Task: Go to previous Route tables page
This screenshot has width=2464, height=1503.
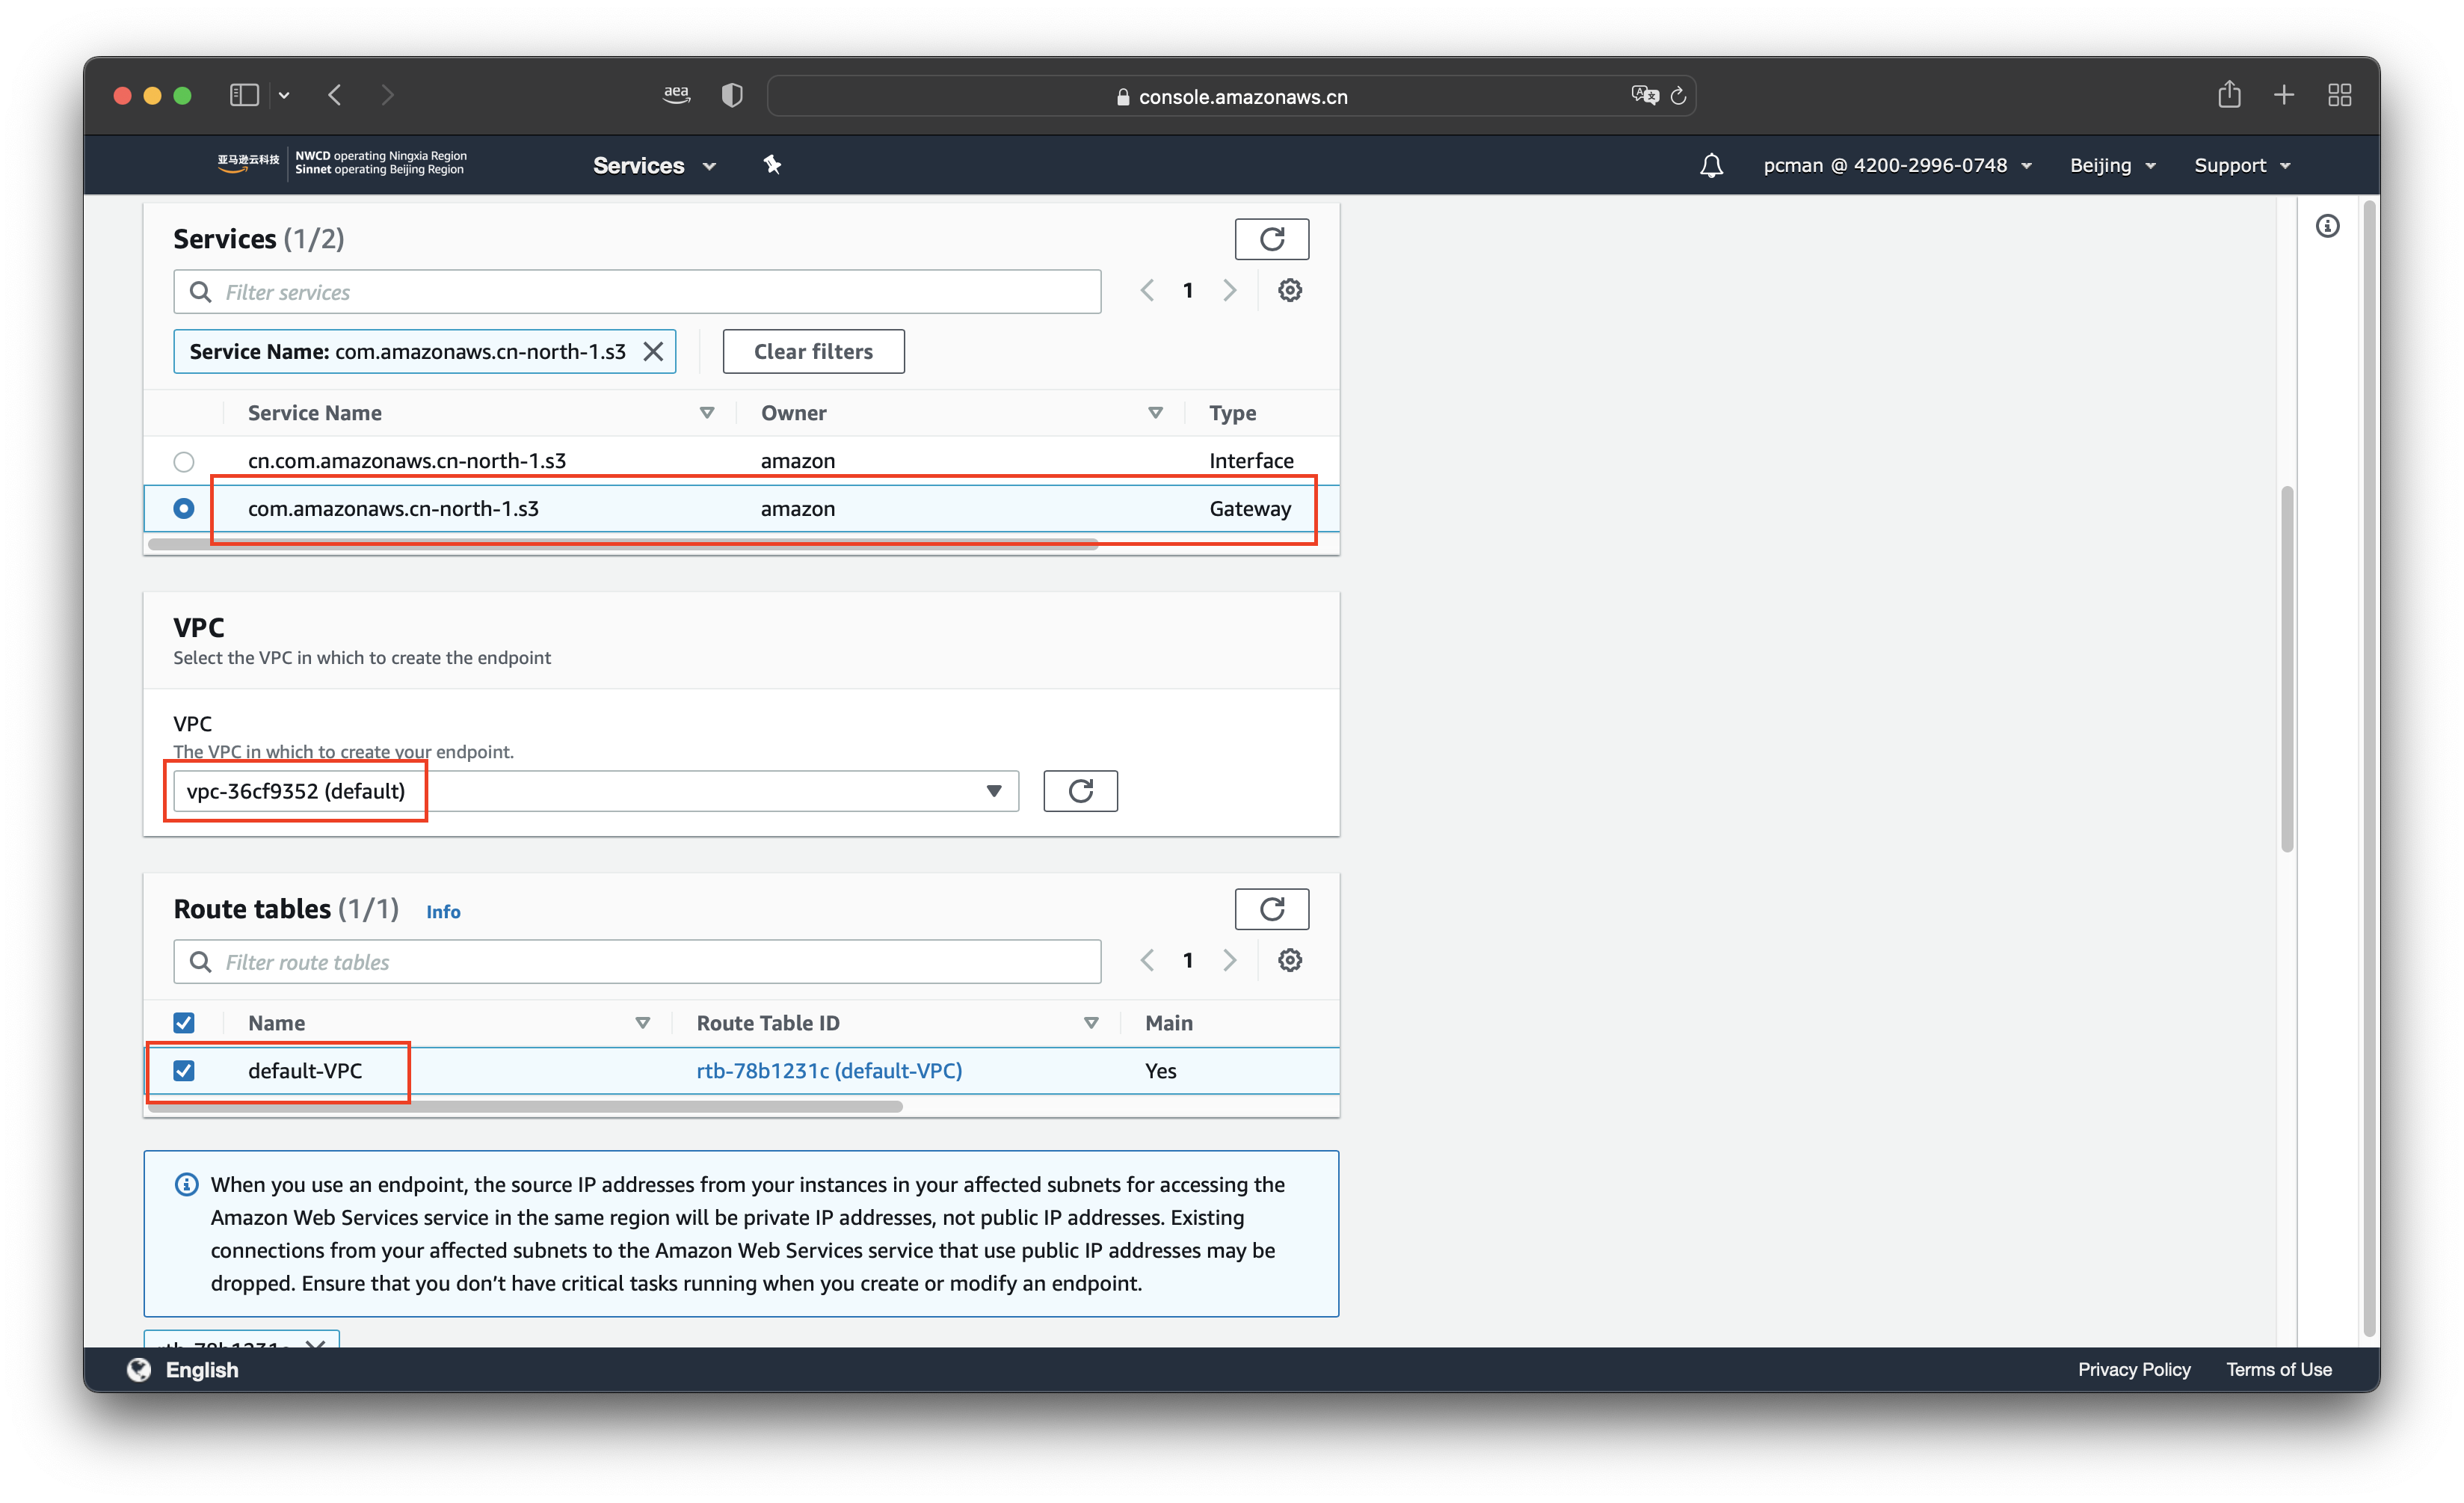Action: pyautogui.click(x=1147, y=960)
